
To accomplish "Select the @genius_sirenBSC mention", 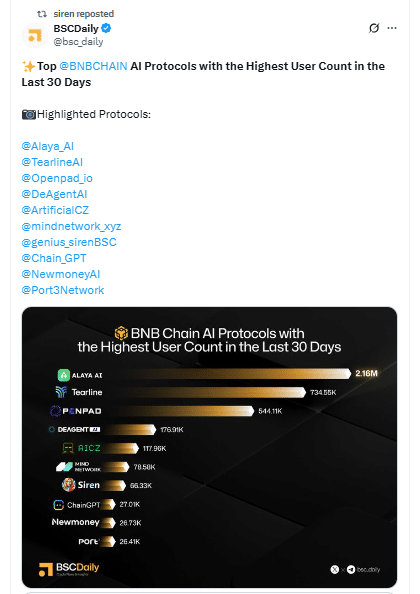I will pyautogui.click(x=69, y=242).
